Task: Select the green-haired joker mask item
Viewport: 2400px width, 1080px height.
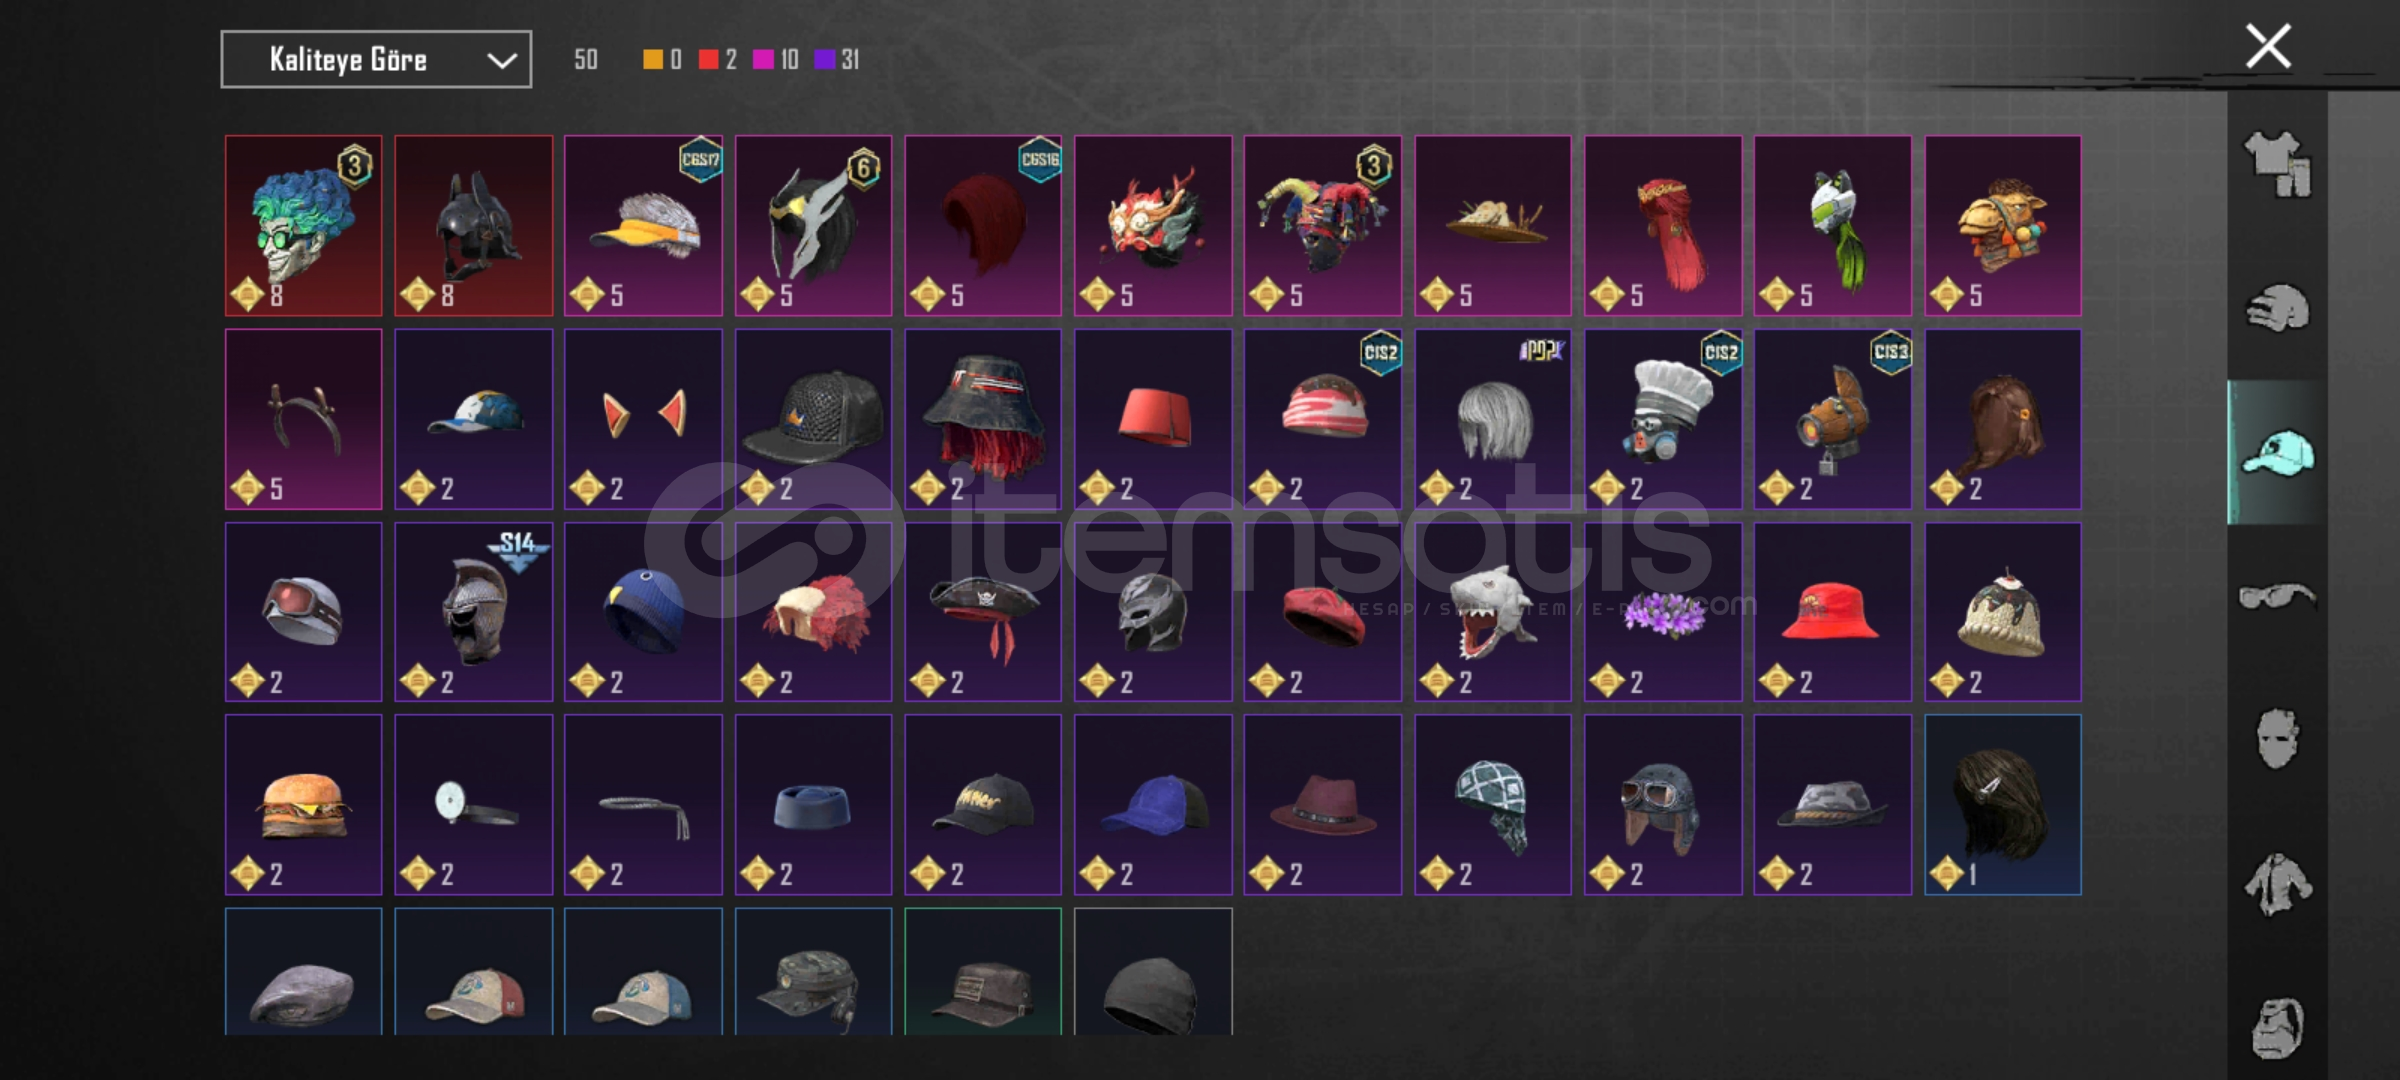Action: pyautogui.click(x=304, y=226)
